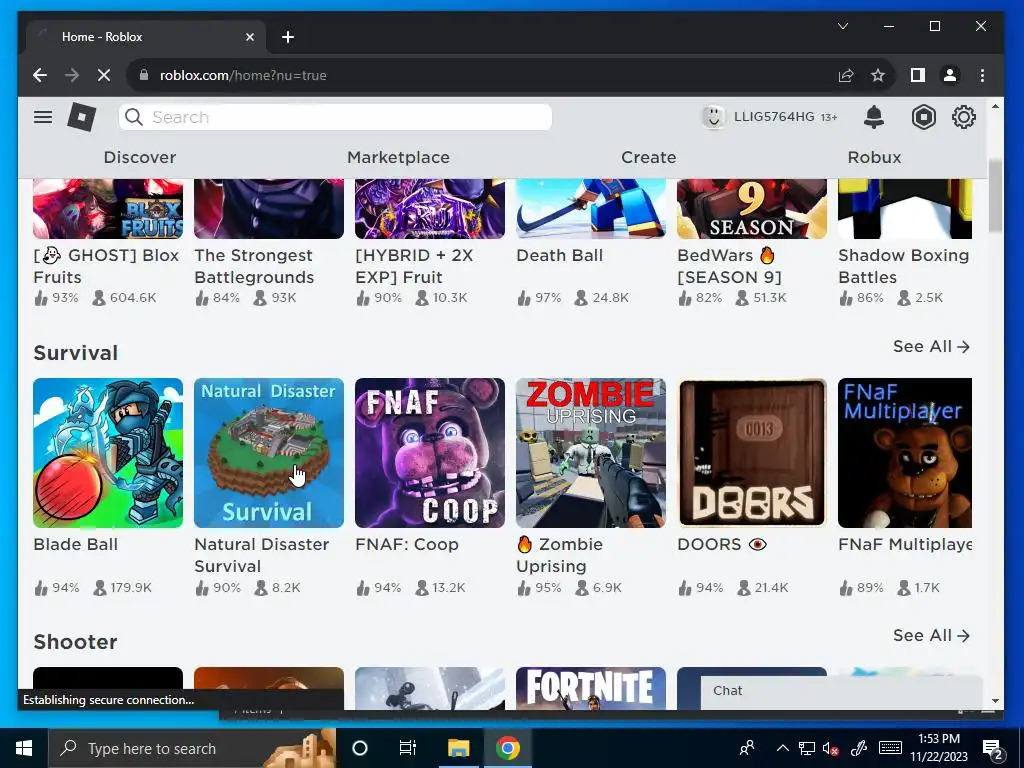Open the DOORS game thumbnail
This screenshot has width=1024, height=768.
coord(752,453)
